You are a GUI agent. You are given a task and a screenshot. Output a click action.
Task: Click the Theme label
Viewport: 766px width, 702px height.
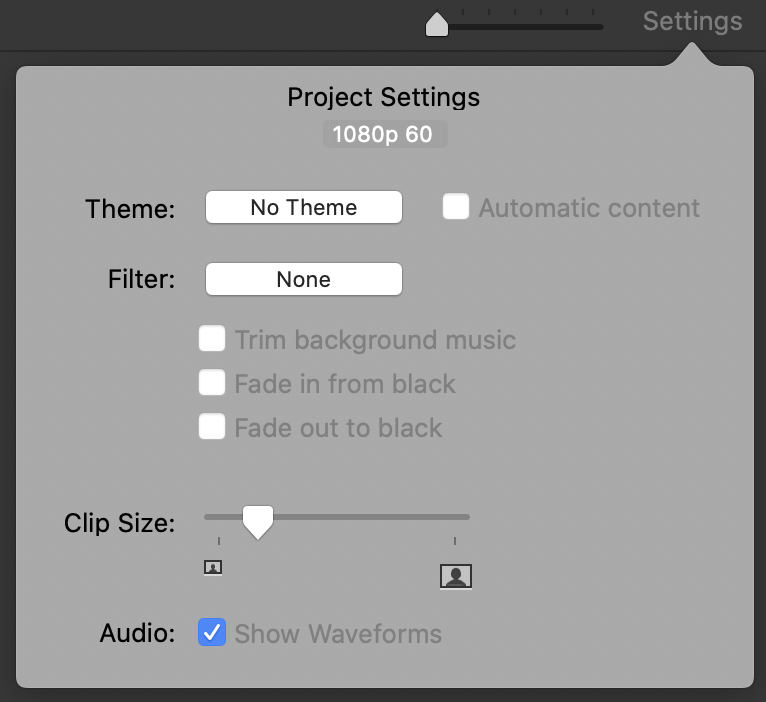[x=130, y=208]
